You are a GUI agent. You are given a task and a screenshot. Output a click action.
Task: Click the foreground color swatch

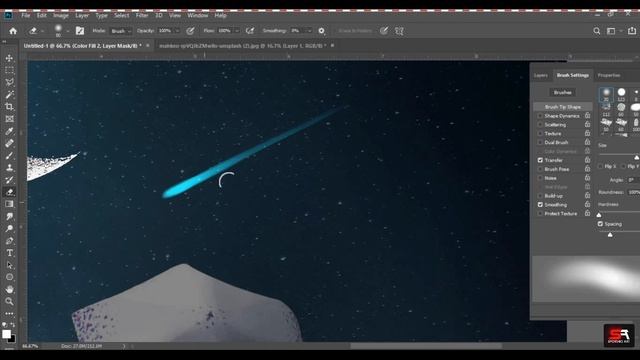click(7, 334)
